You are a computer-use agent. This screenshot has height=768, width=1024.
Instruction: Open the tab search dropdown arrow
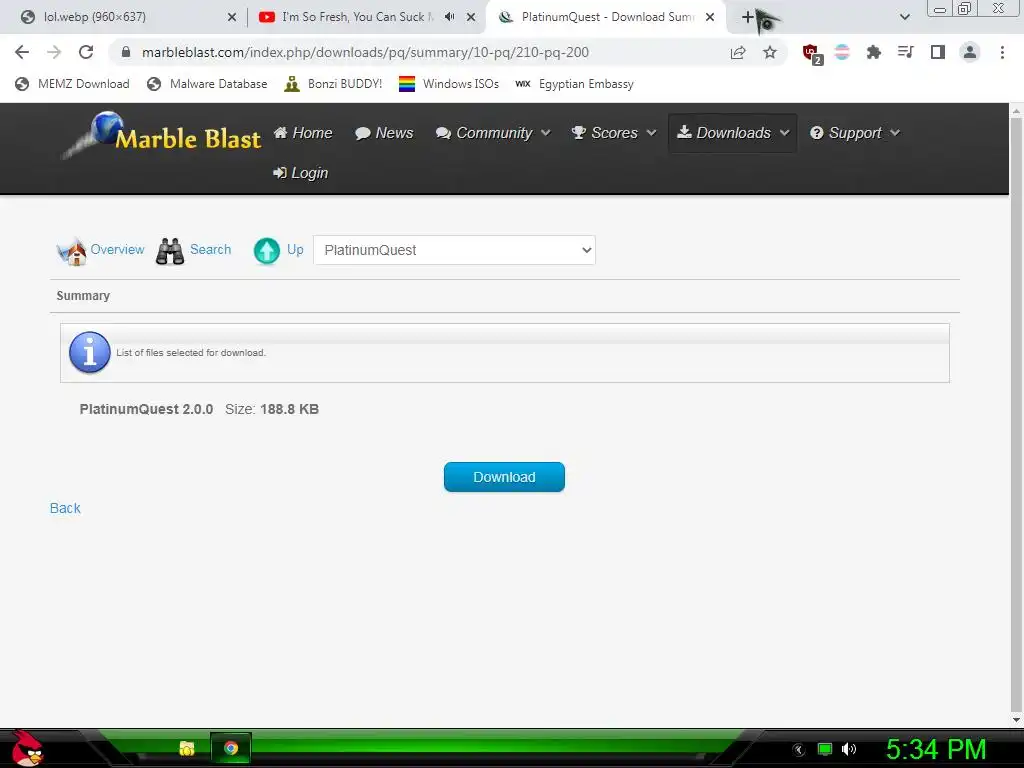(904, 17)
